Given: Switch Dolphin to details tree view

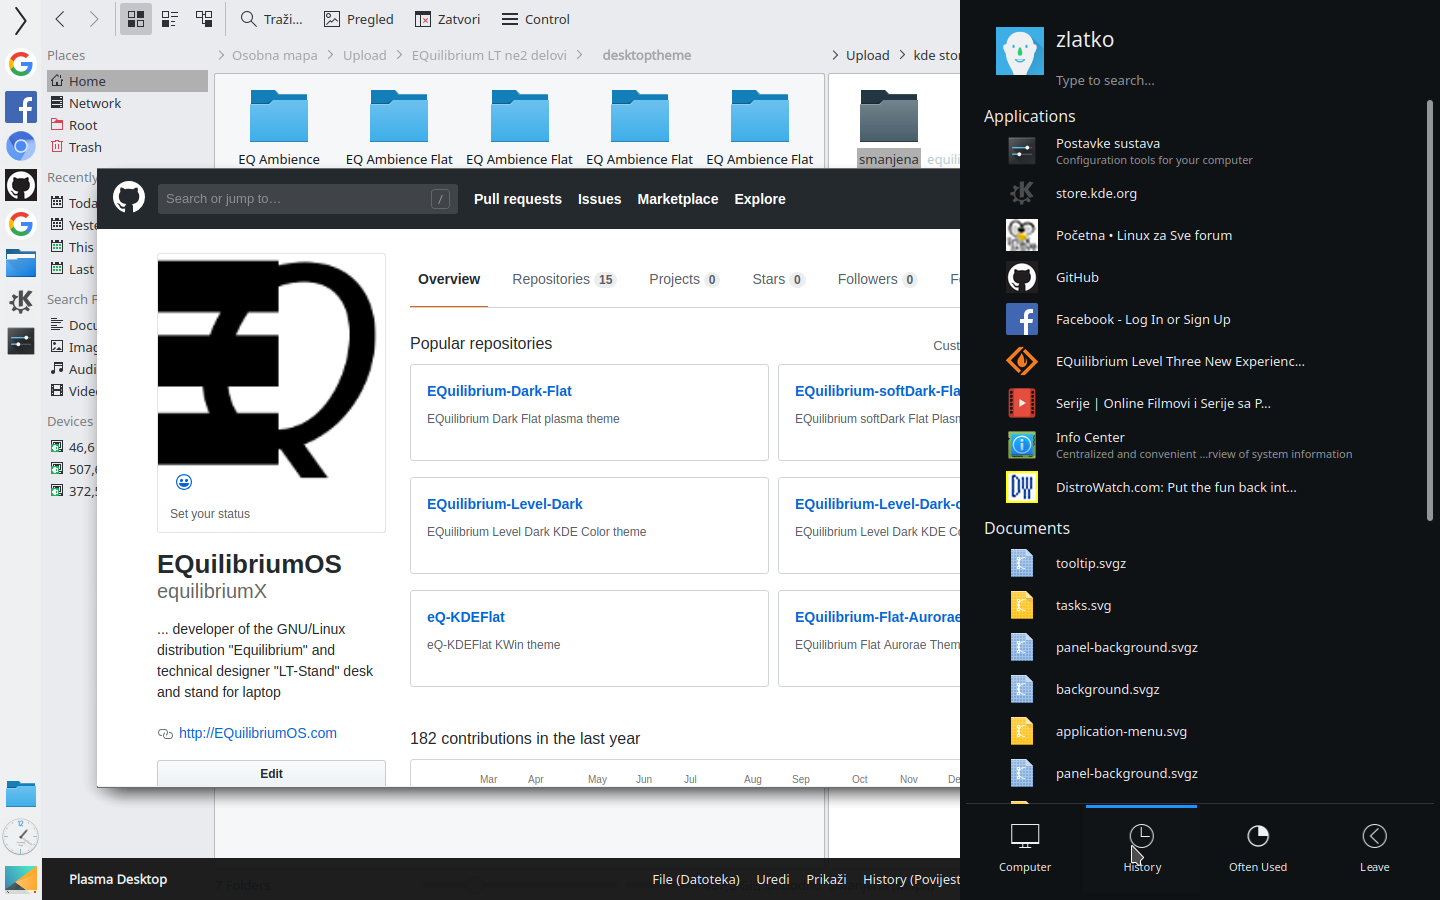Looking at the screenshot, I should point(204,19).
